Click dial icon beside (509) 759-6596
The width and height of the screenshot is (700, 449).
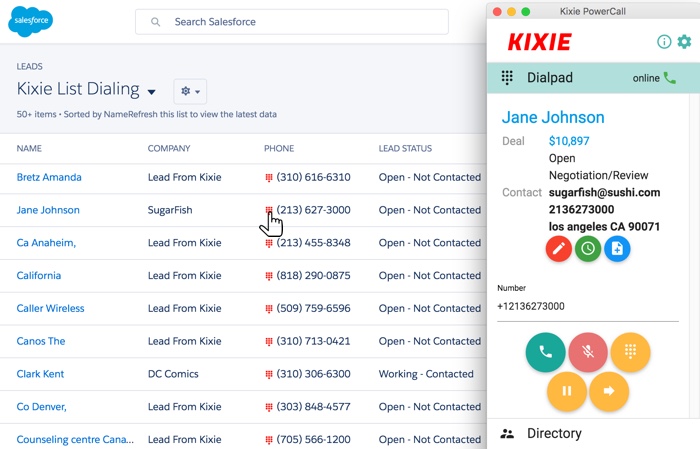(269, 309)
